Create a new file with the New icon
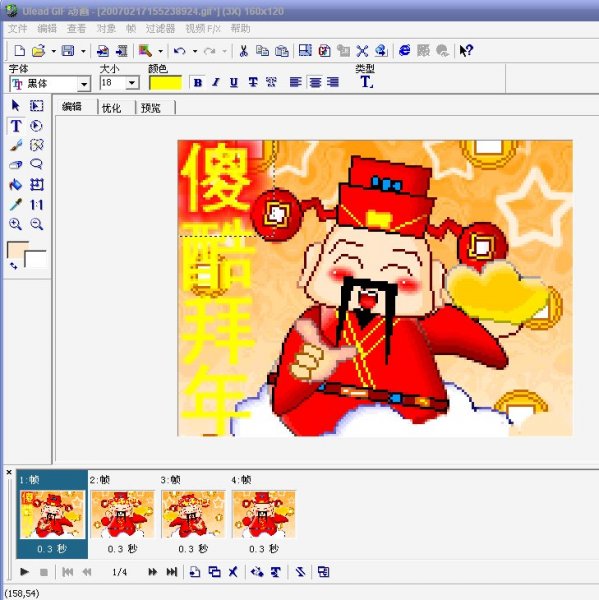This screenshot has height=600, width=599. click(x=20, y=51)
